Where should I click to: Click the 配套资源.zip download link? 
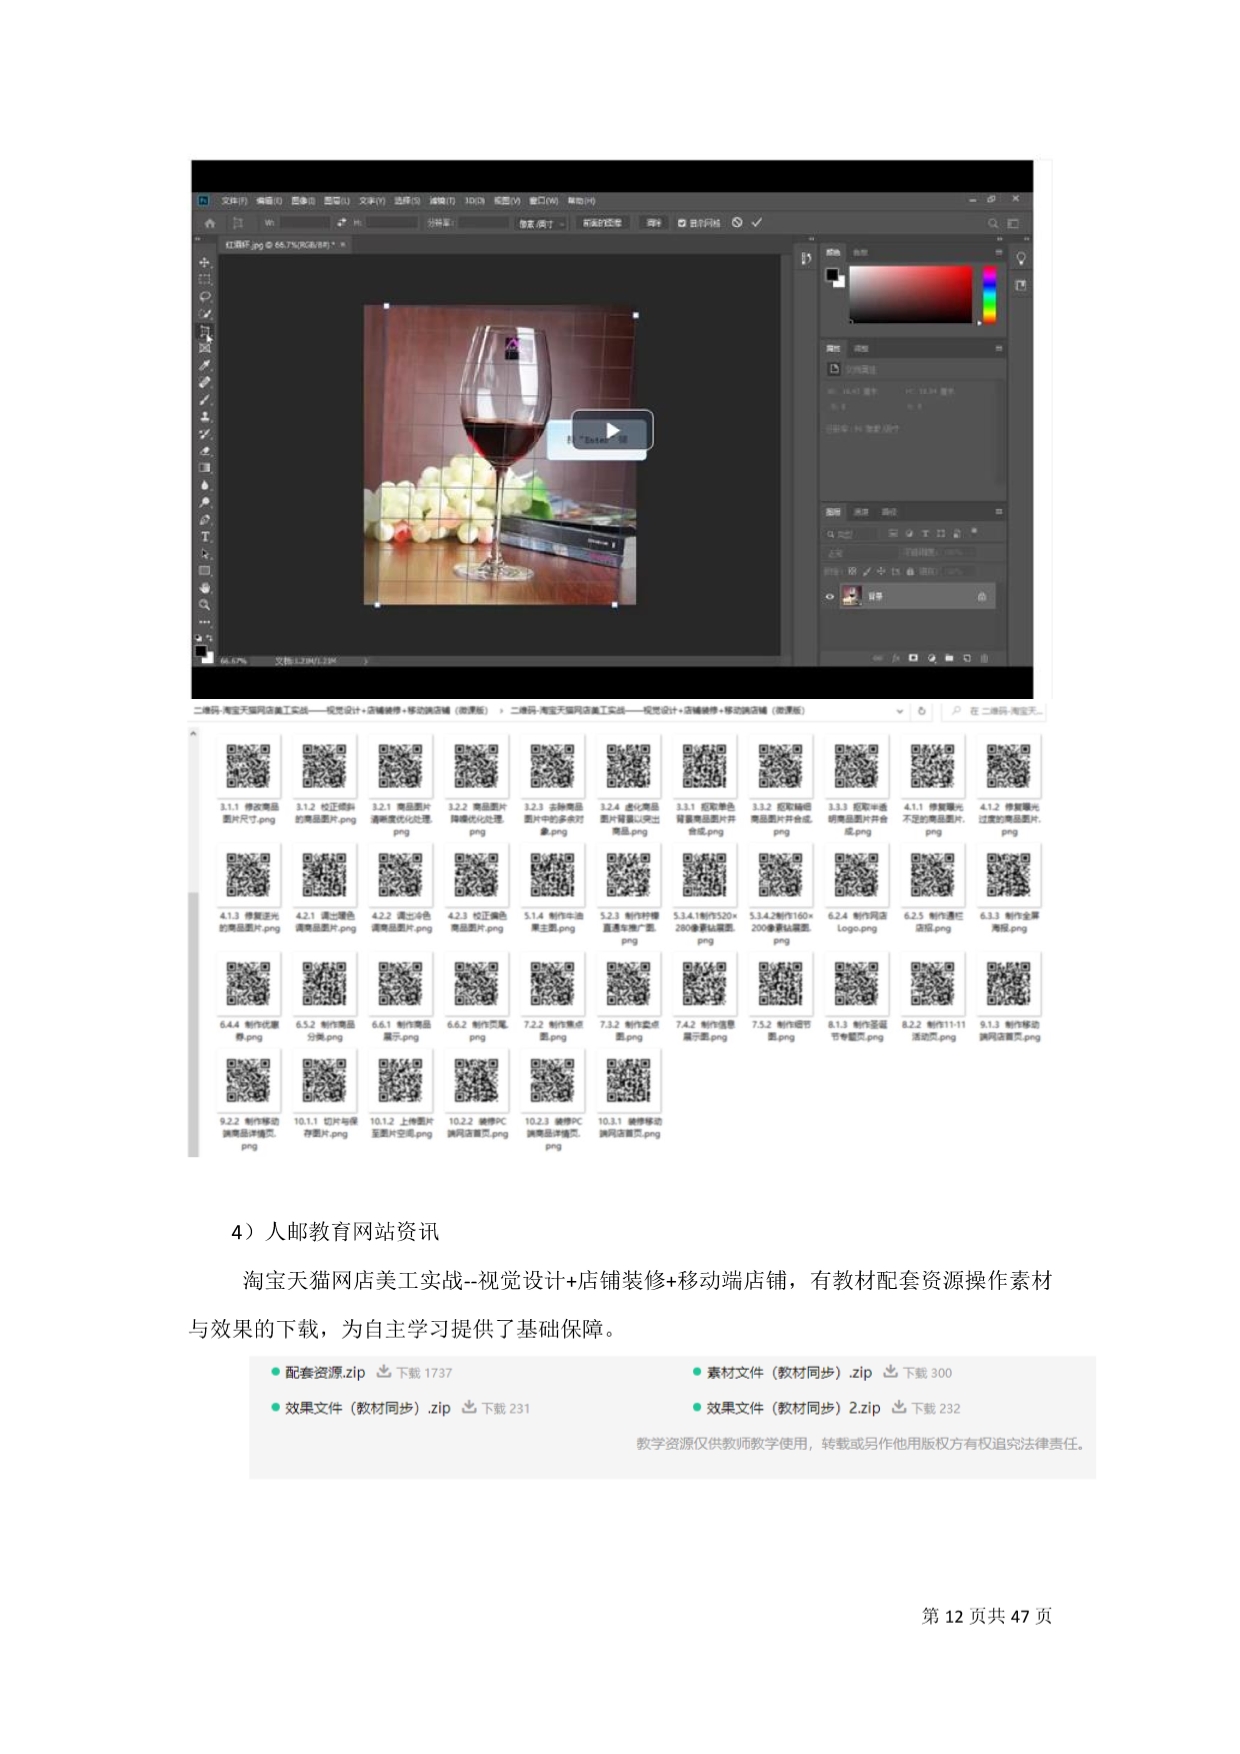coord(325,1372)
